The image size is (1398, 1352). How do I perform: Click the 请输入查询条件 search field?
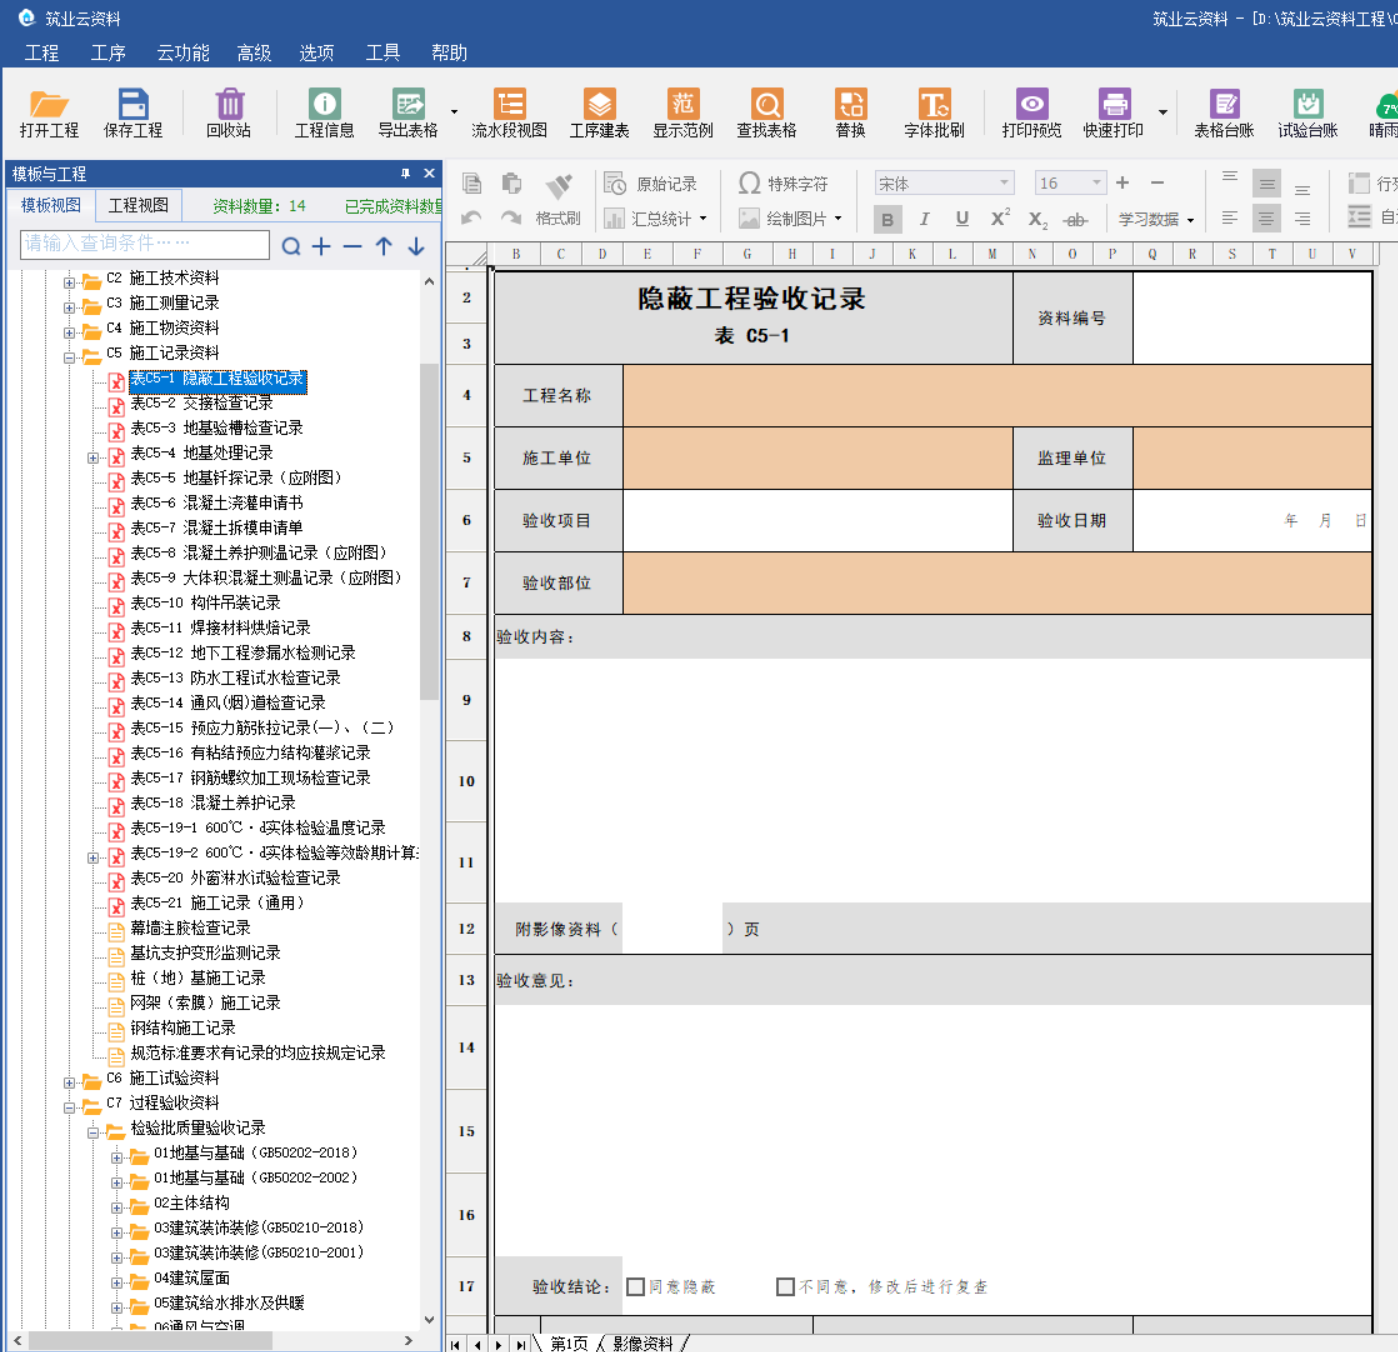[145, 244]
